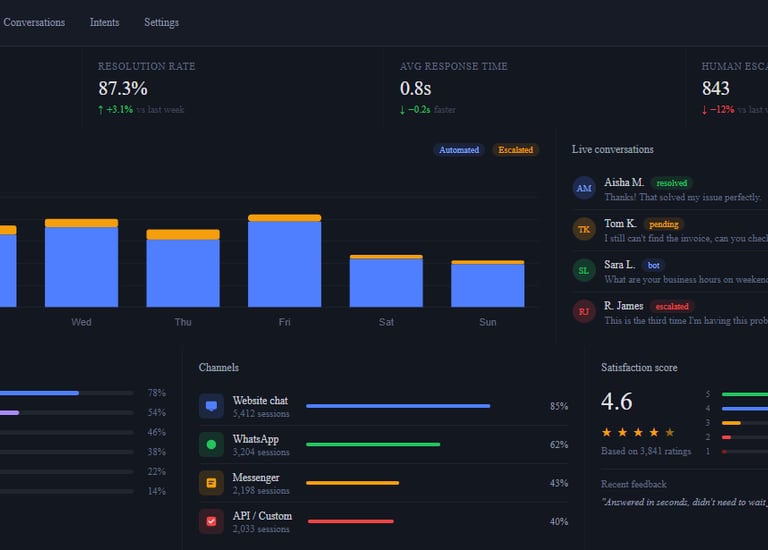Click the Website chat channel icon
The image size is (768, 550).
pos(211,406)
